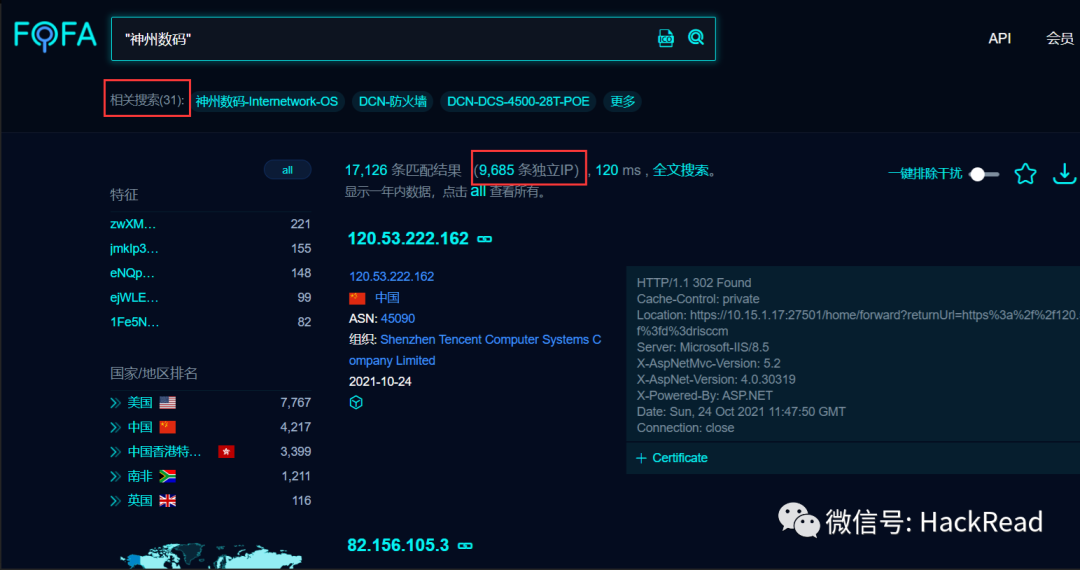Click the blue 120.53.222.162 IP link
The image size is (1080, 570).
pyautogui.click(x=392, y=277)
